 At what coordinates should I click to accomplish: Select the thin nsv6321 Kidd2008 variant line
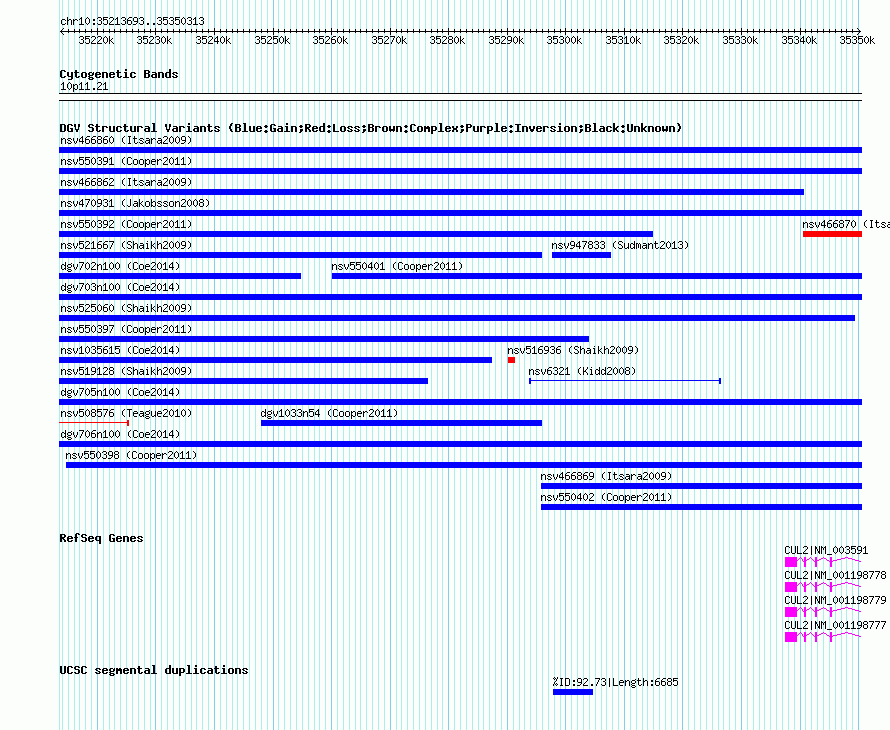[x=625, y=381]
